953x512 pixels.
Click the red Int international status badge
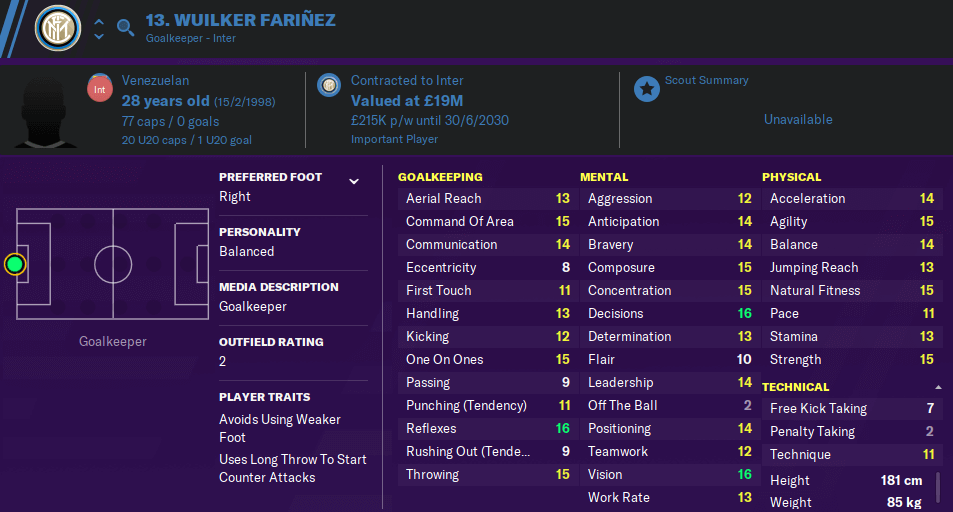click(x=100, y=89)
